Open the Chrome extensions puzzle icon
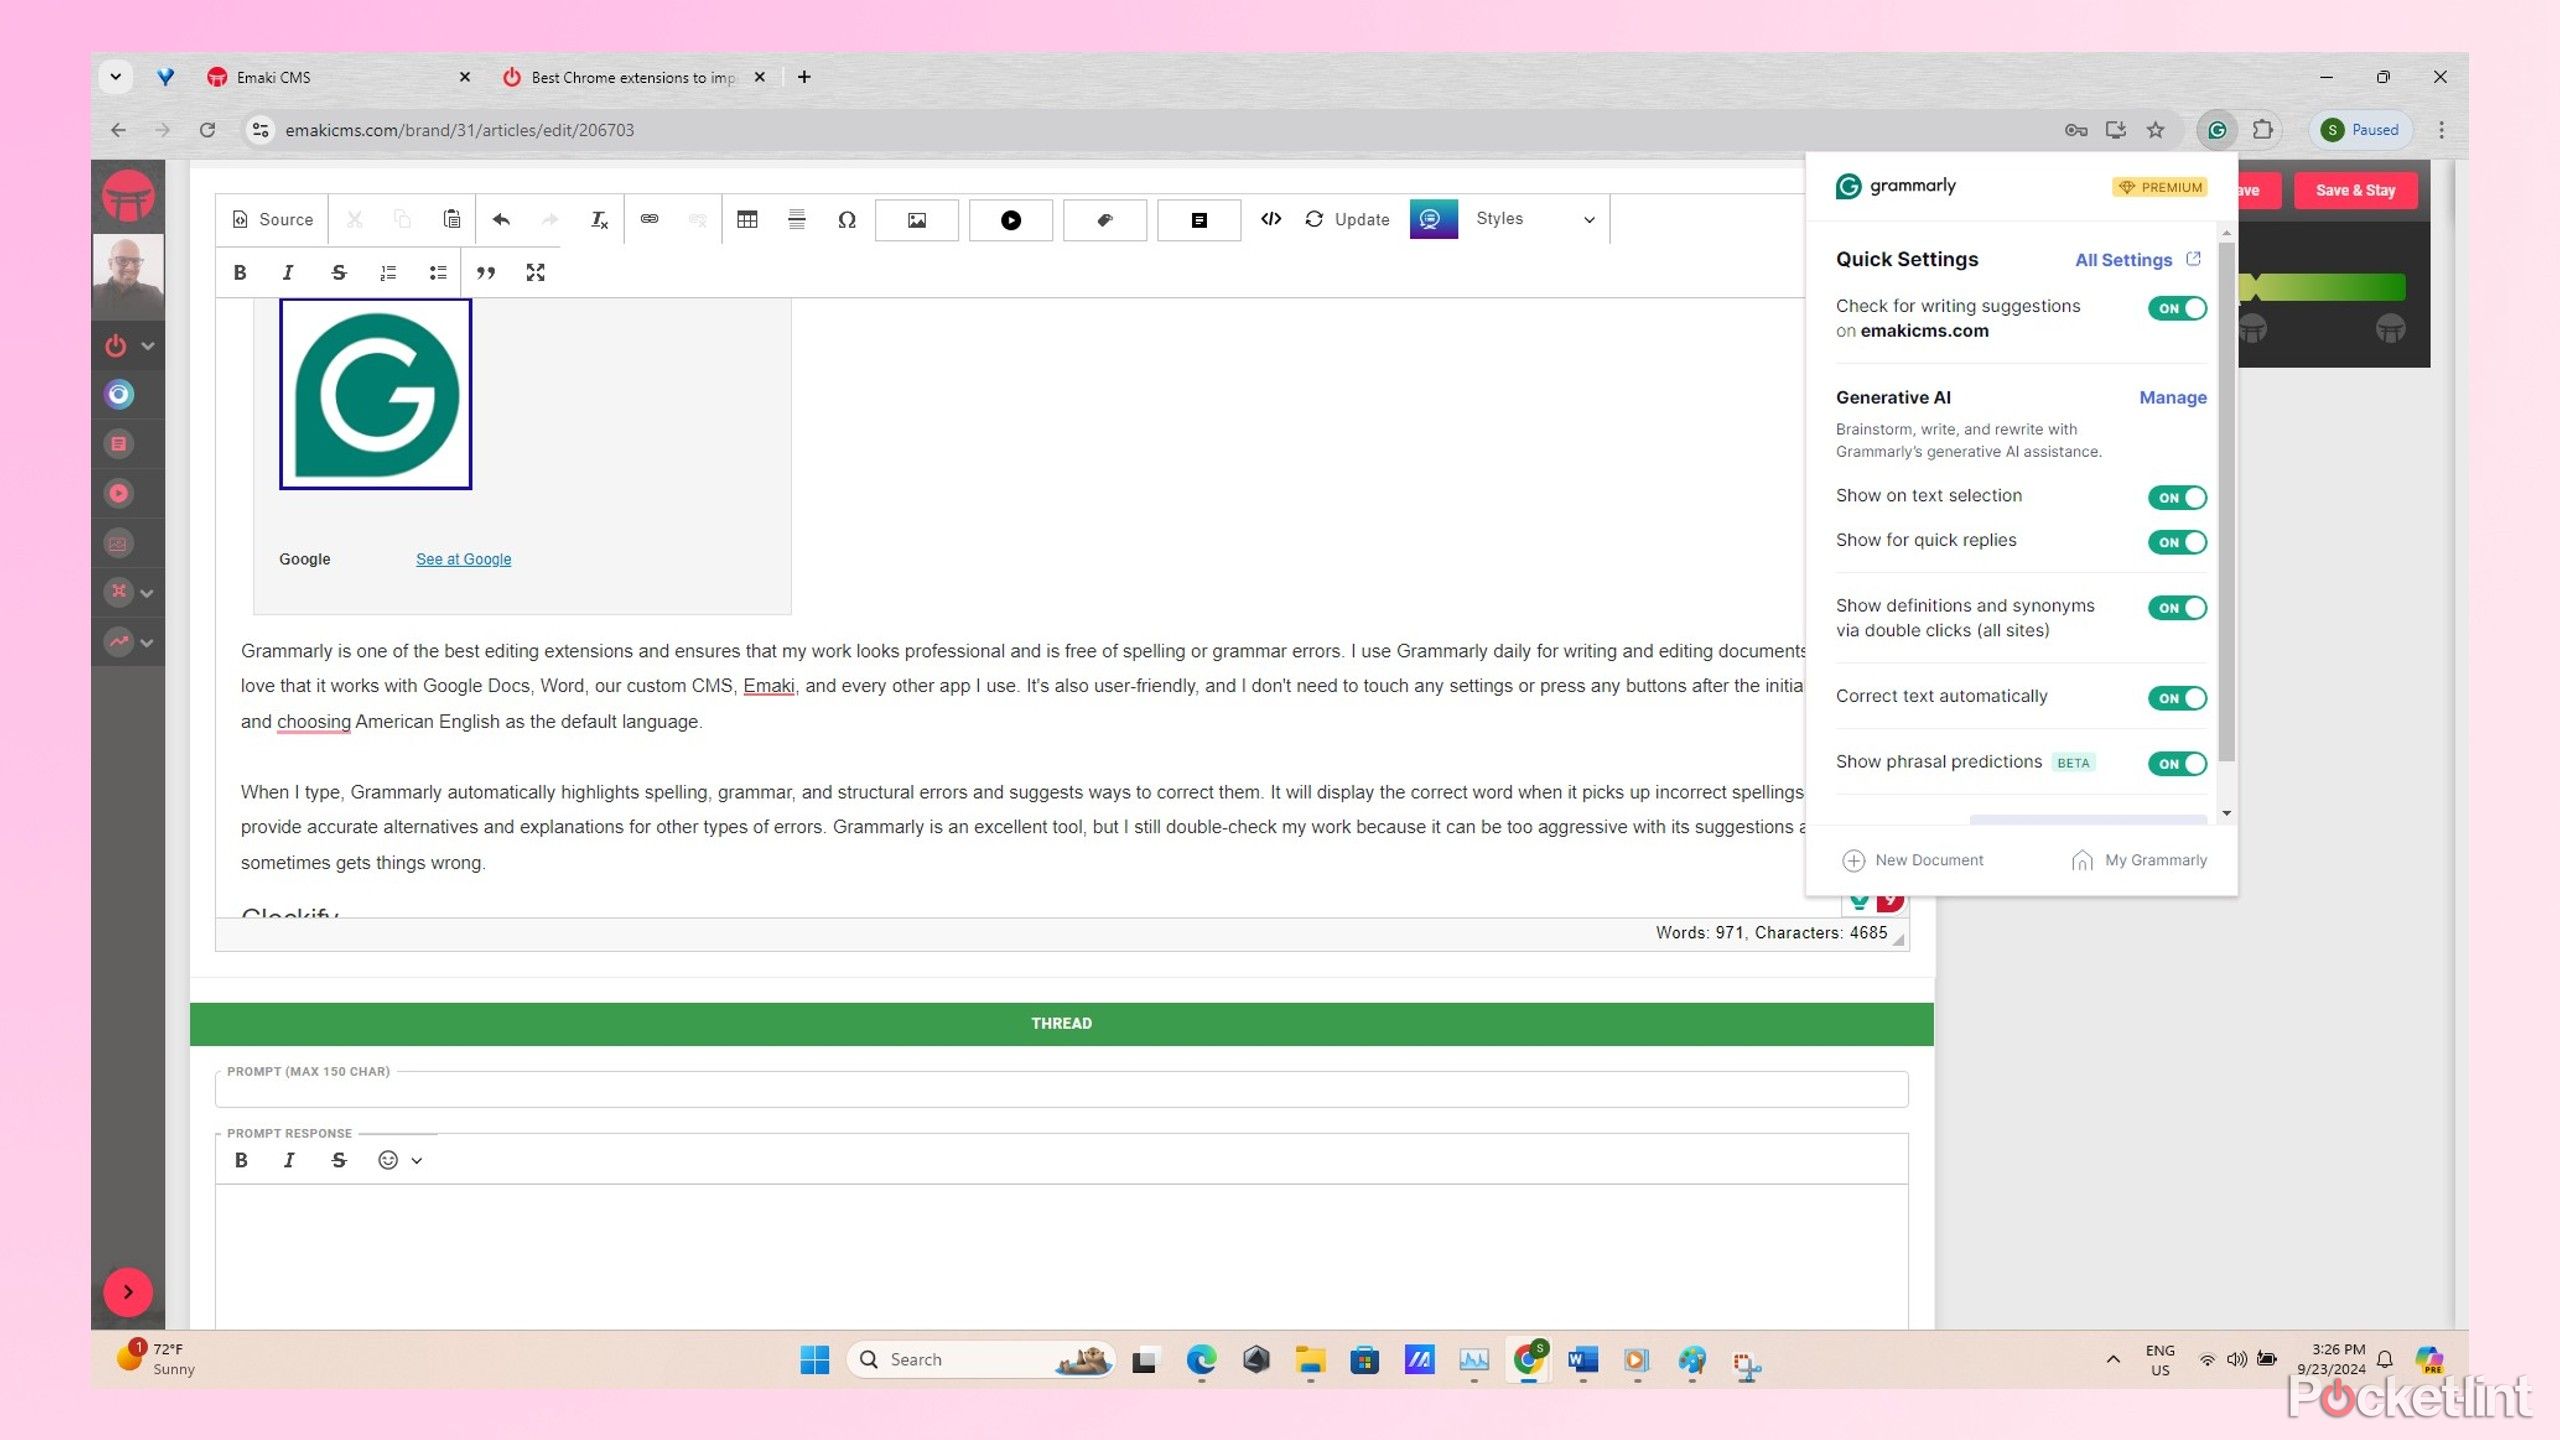The image size is (2560, 1440). (2262, 130)
